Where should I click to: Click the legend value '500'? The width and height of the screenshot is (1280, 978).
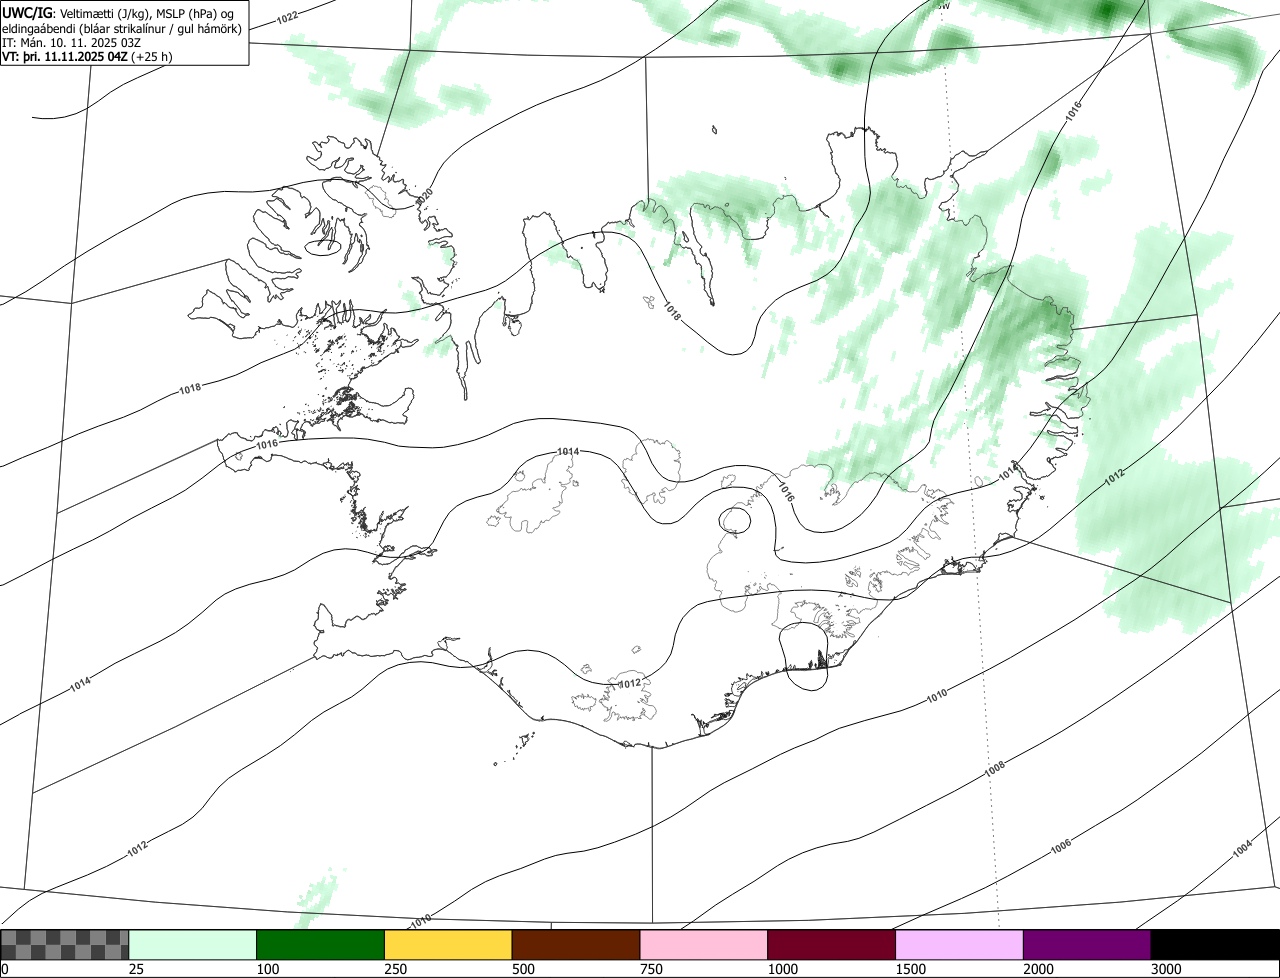click(x=523, y=969)
